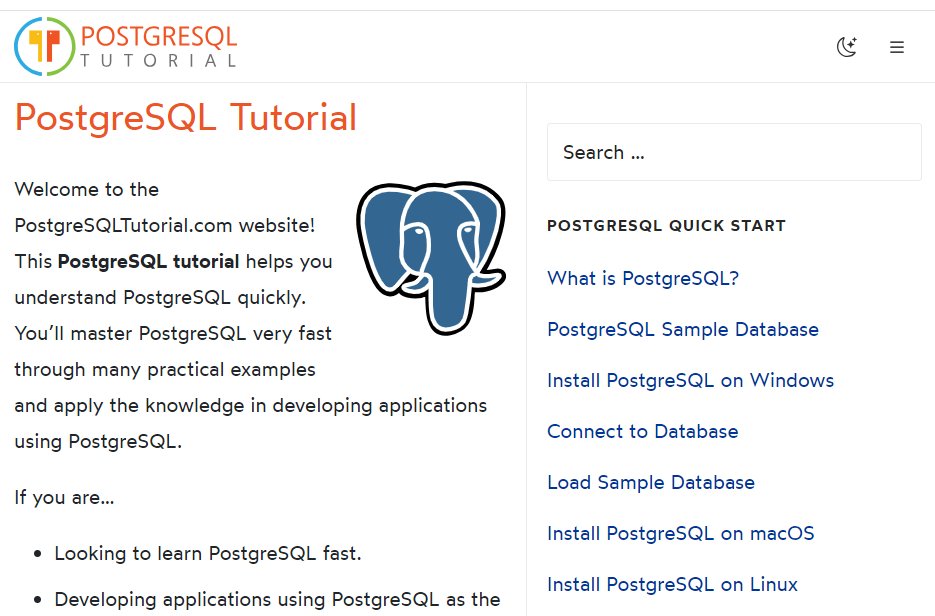Click the blue PostgreSQL elephant image
Image resolution: width=935 pixels, height=616 pixels.
(x=431, y=258)
